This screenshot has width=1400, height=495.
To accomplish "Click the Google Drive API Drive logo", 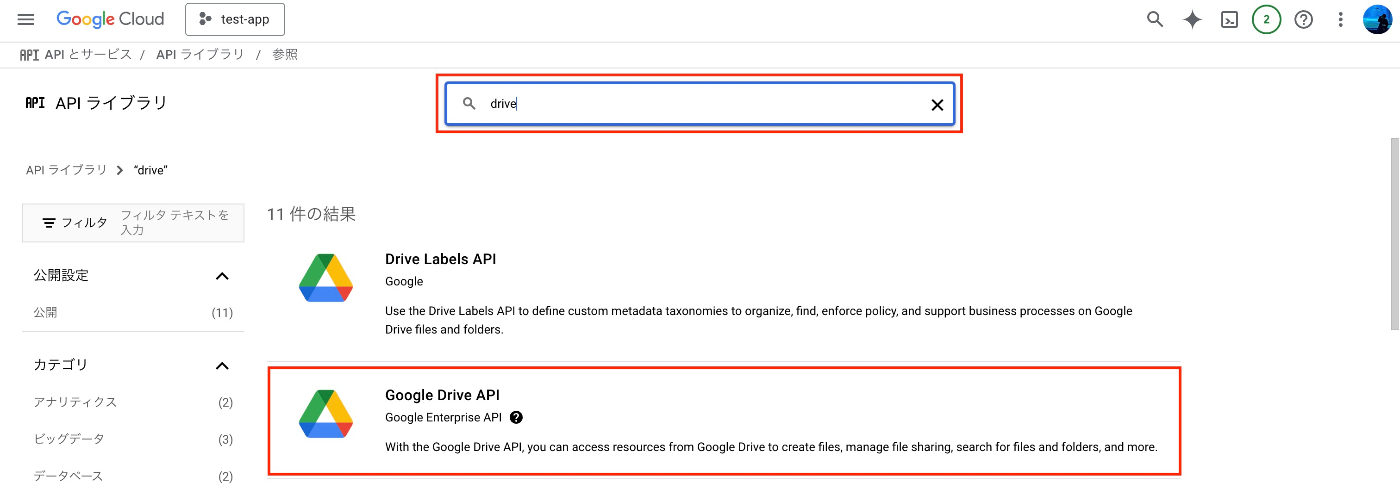I will click(326, 414).
